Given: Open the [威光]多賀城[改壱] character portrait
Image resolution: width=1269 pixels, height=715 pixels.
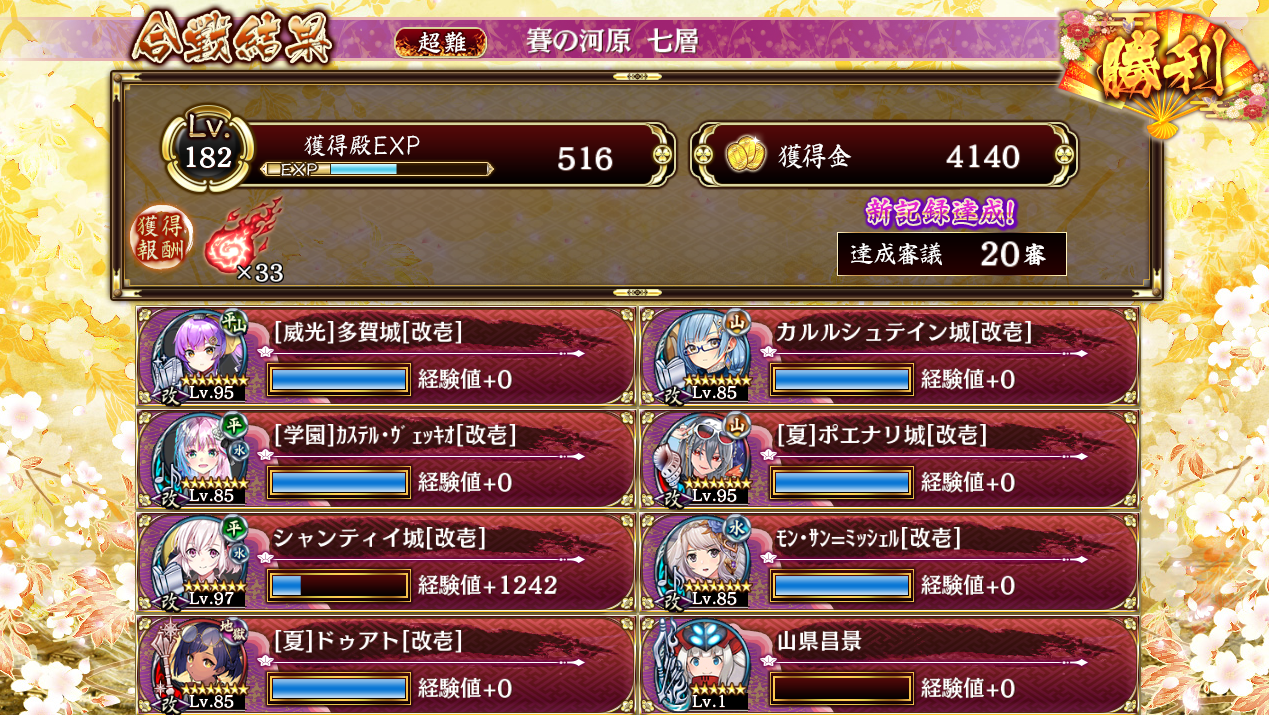Looking at the screenshot, I should tap(200, 356).
